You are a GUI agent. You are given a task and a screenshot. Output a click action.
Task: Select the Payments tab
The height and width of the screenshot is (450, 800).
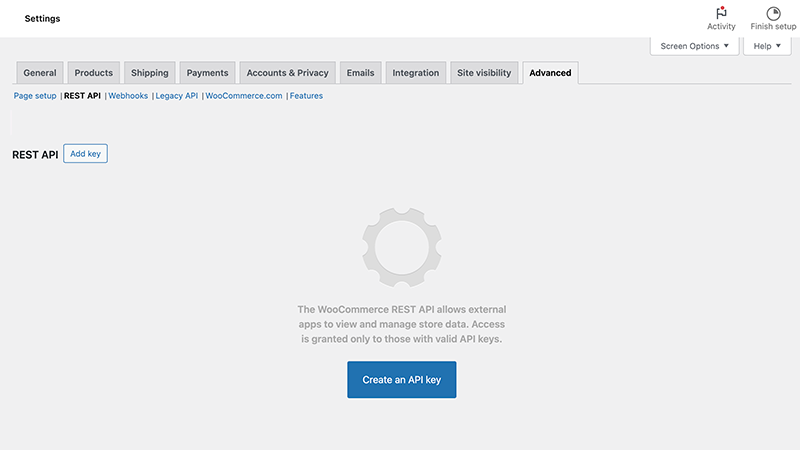(x=208, y=73)
